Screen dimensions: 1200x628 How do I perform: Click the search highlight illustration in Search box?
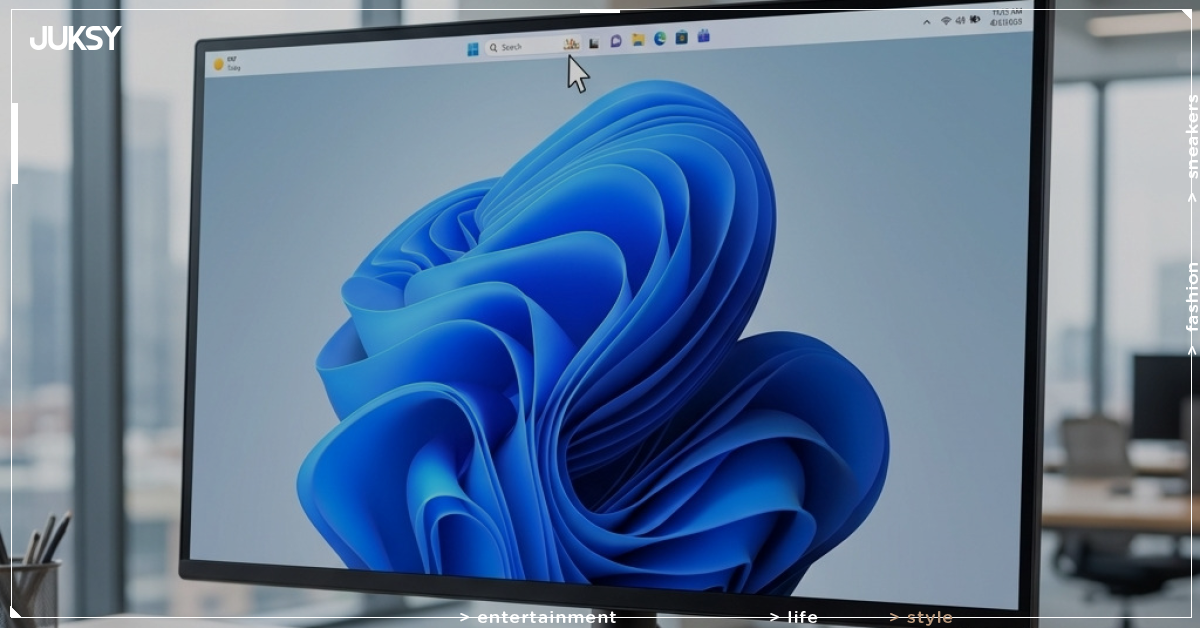point(571,44)
